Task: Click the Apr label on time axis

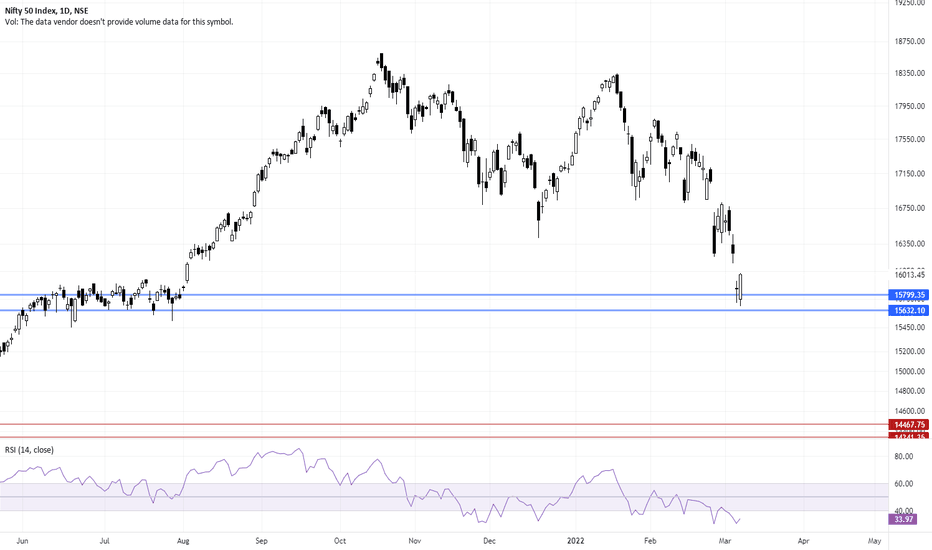Action: tap(804, 541)
